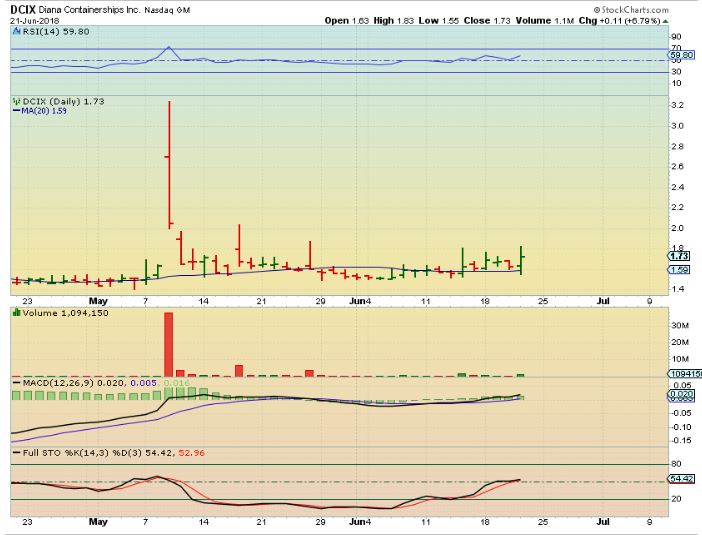This screenshot has width=702, height=535.
Task: Click the RSI(14) 59.80 legend text
Action: 56,31
